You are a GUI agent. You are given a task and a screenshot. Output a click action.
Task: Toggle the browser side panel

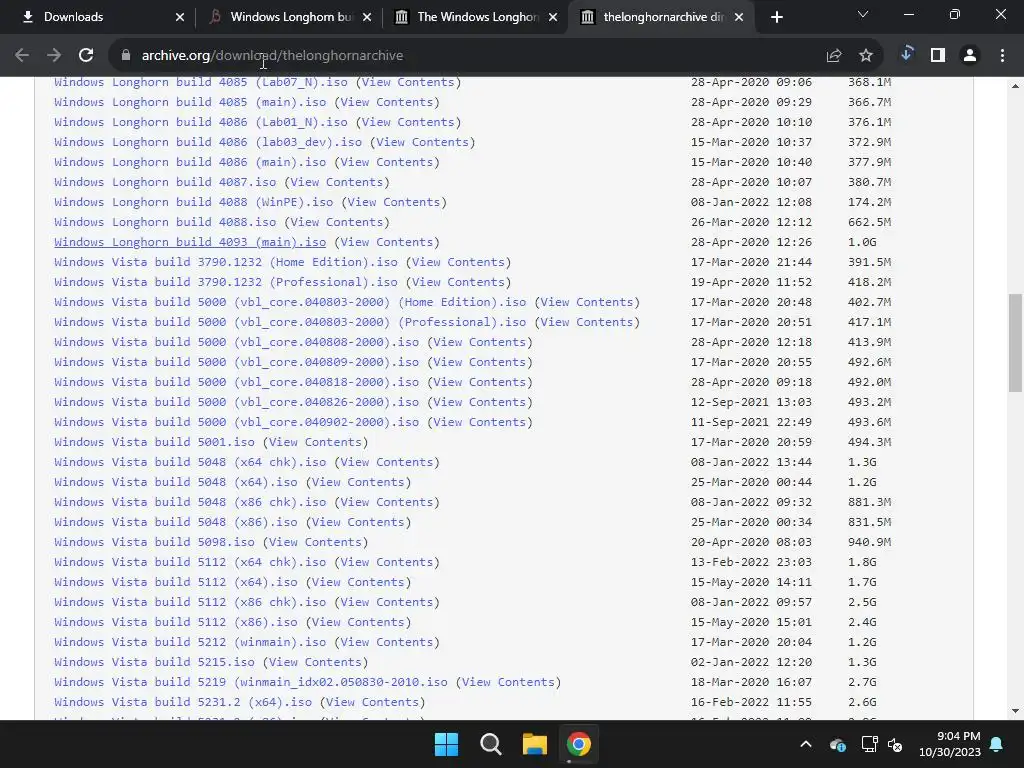938,56
